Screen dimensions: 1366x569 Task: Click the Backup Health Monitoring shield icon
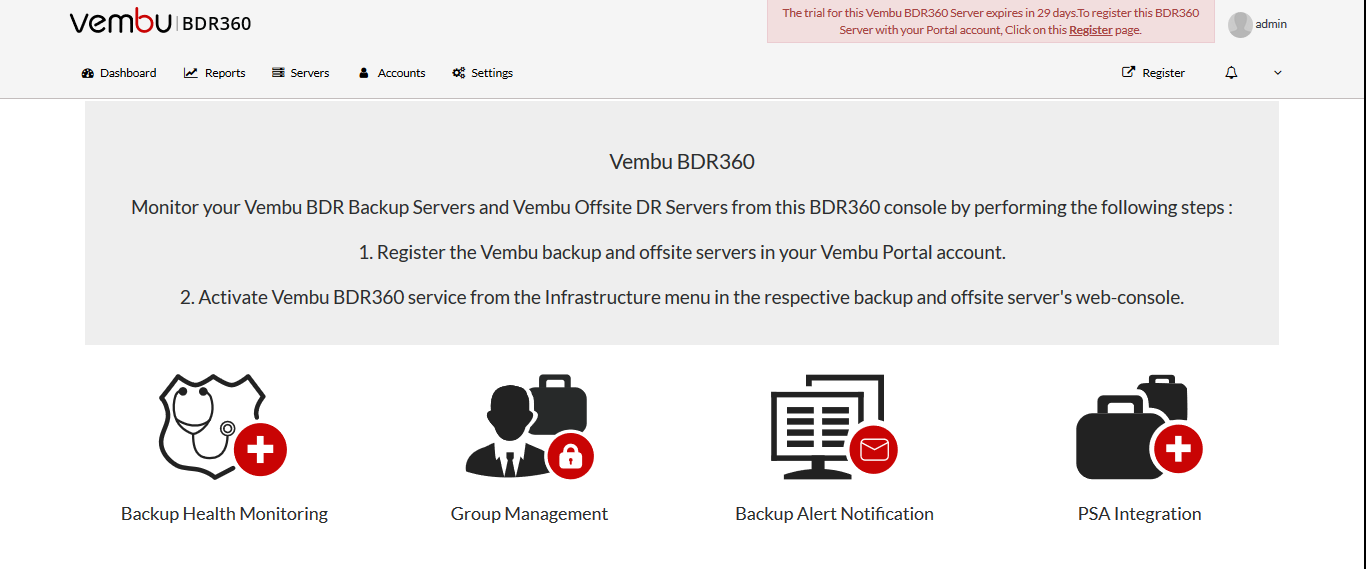coord(223,427)
